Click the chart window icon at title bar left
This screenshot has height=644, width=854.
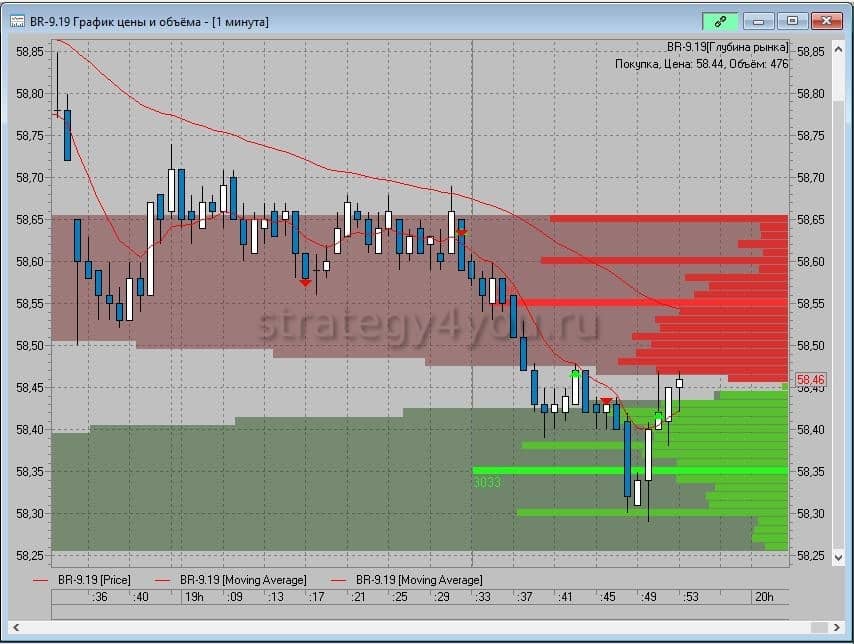pos(16,20)
